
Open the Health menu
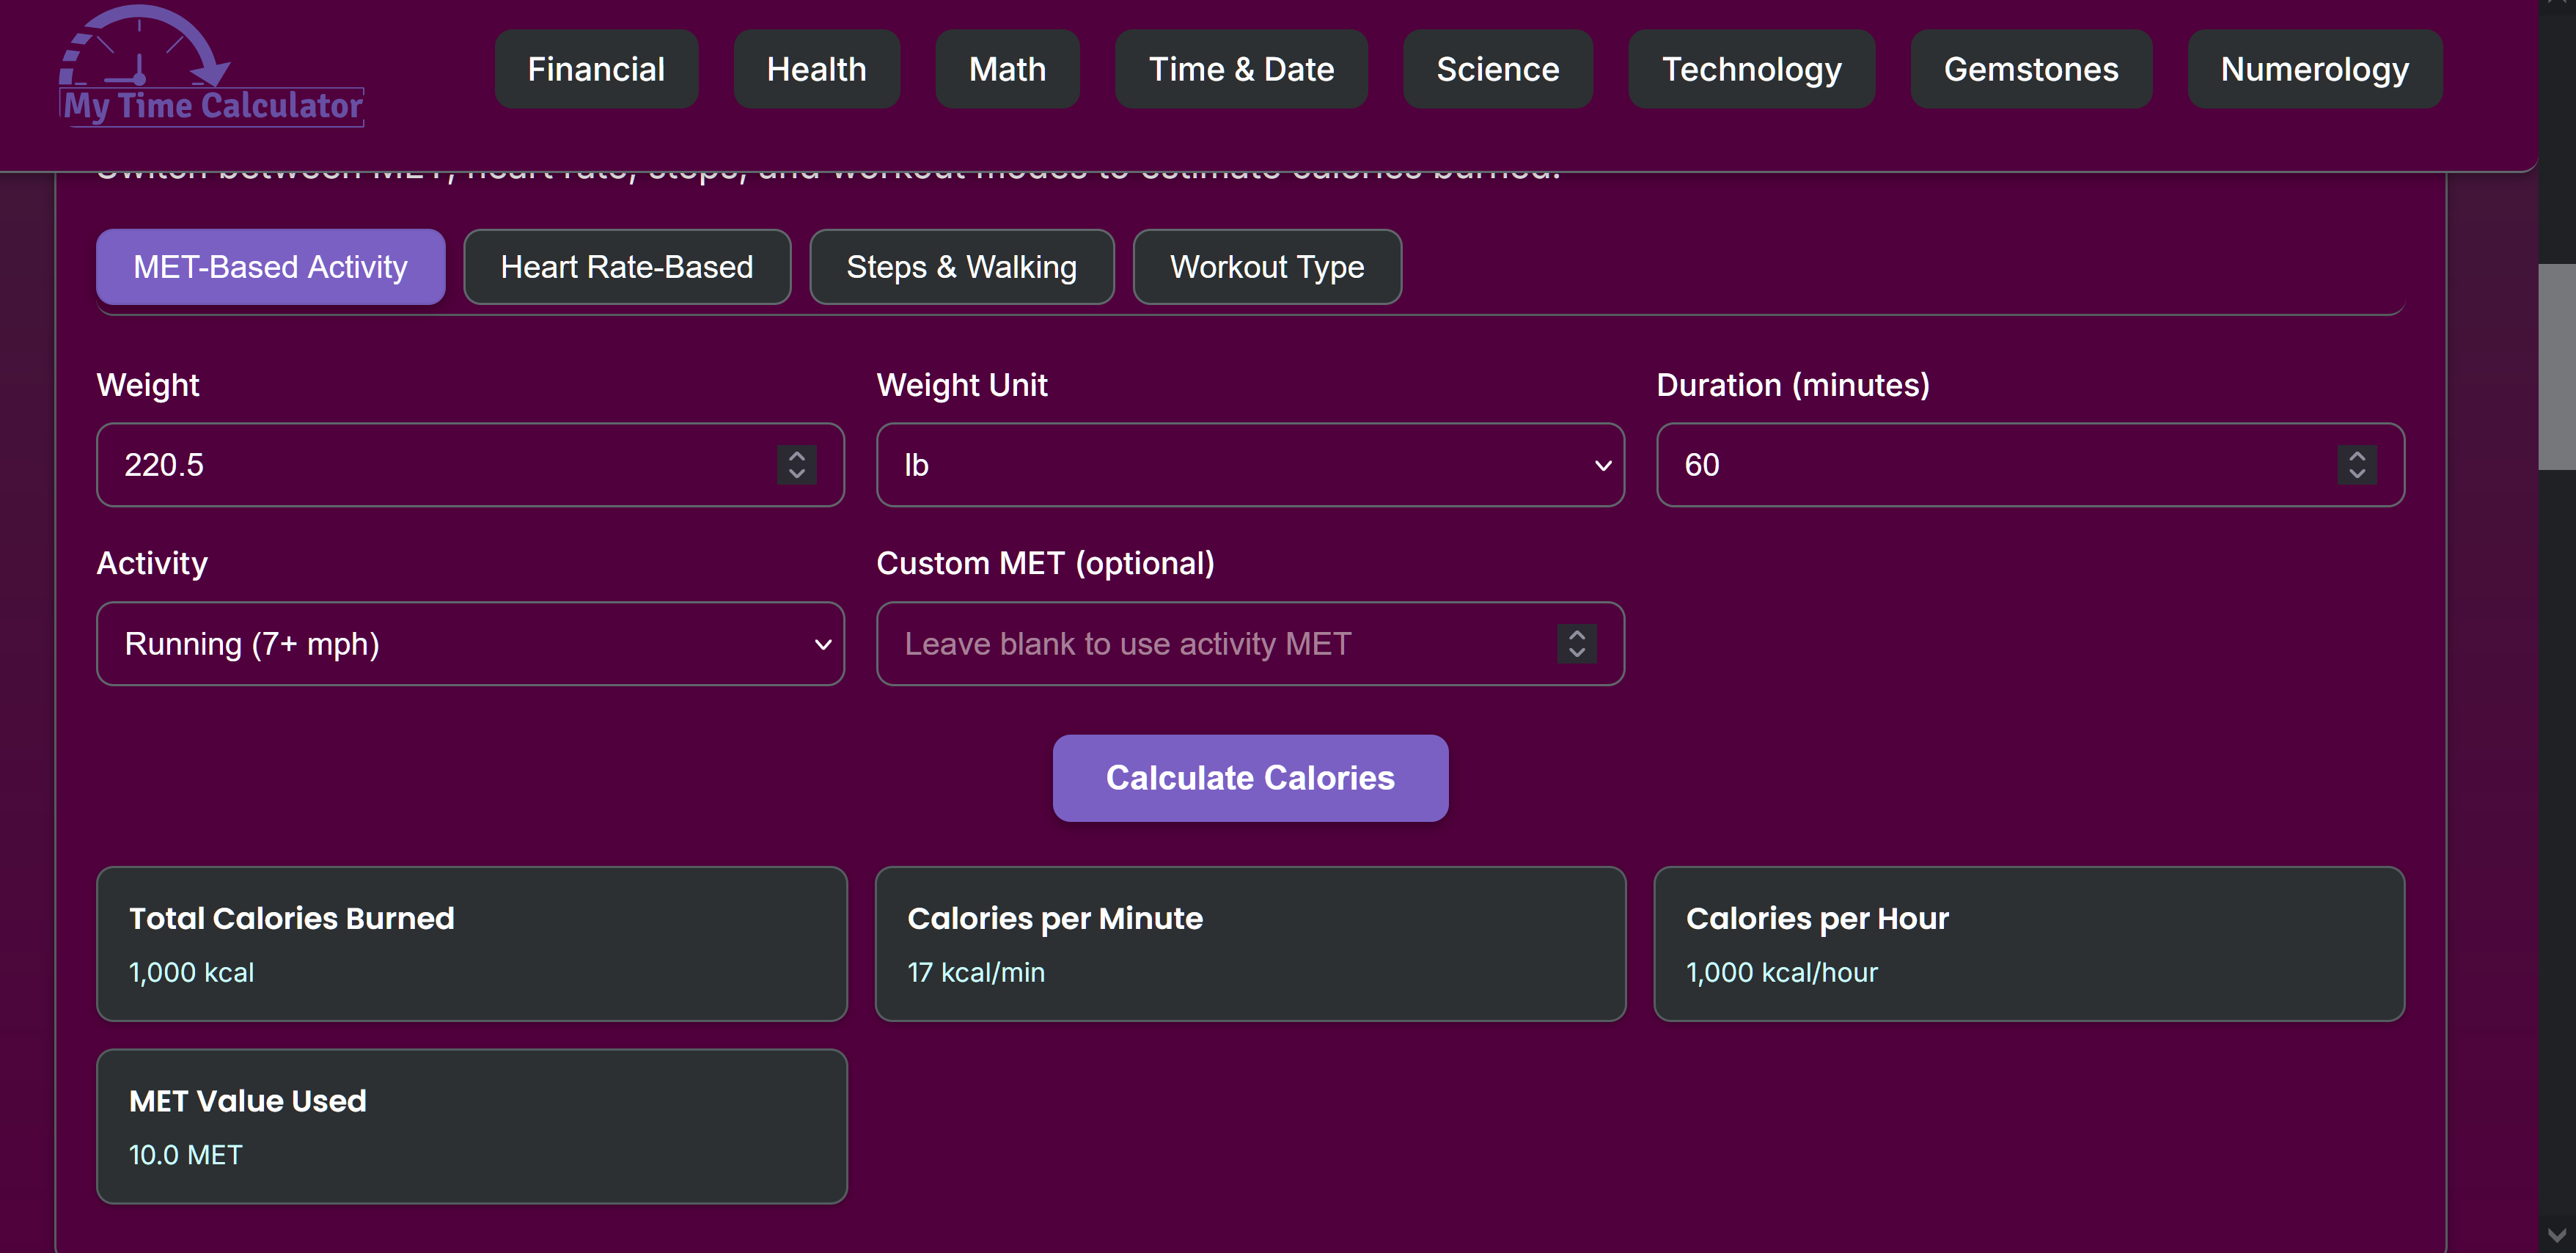pos(816,69)
